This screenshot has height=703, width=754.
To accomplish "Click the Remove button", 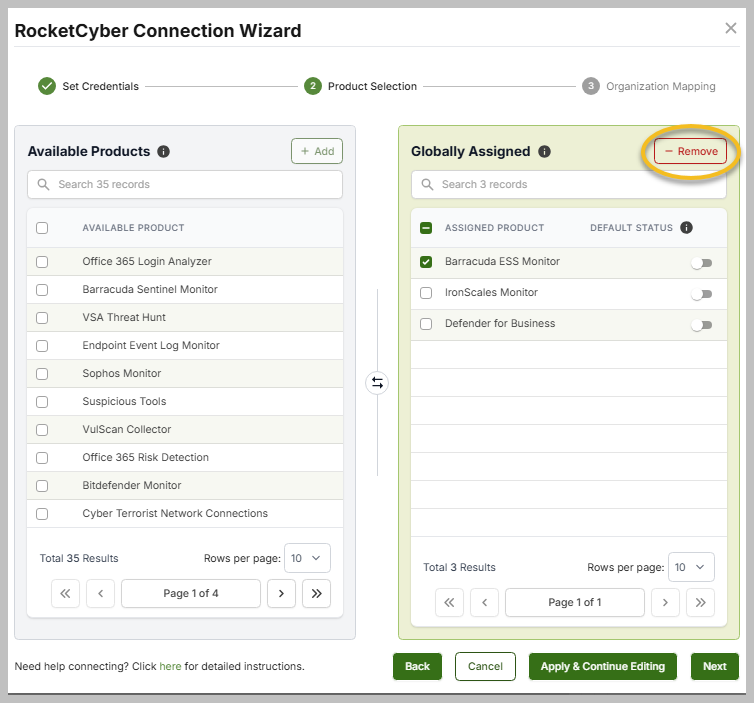I will point(691,151).
